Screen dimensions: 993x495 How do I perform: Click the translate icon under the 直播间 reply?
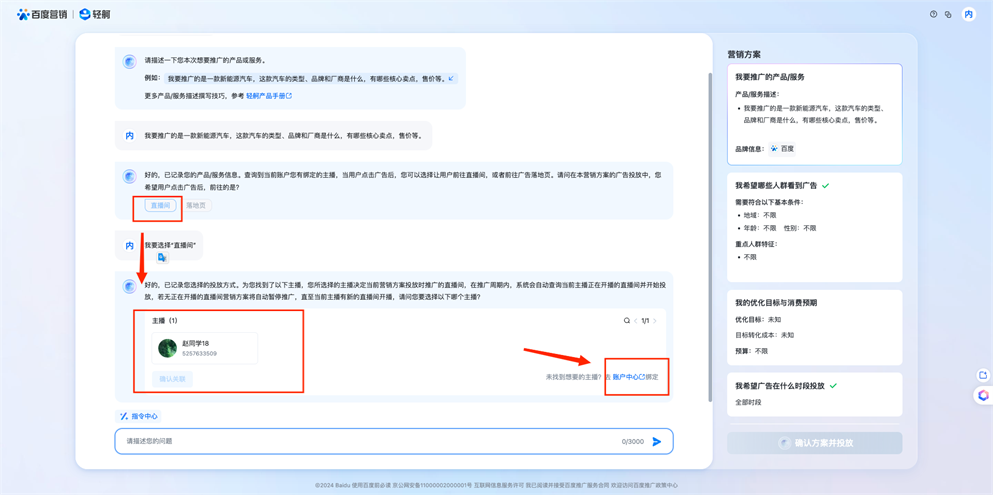(x=162, y=258)
